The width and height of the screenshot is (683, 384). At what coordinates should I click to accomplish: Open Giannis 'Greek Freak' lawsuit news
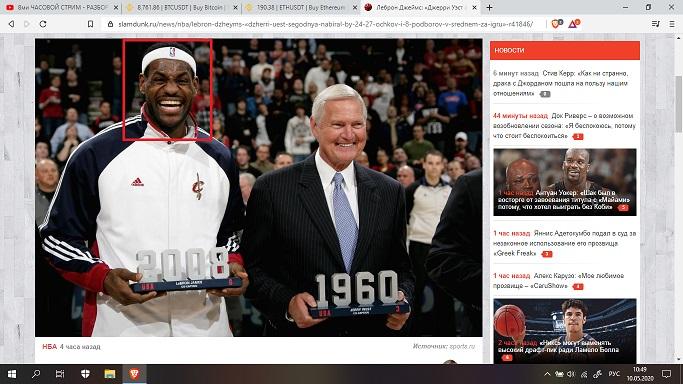click(x=565, y=243)
